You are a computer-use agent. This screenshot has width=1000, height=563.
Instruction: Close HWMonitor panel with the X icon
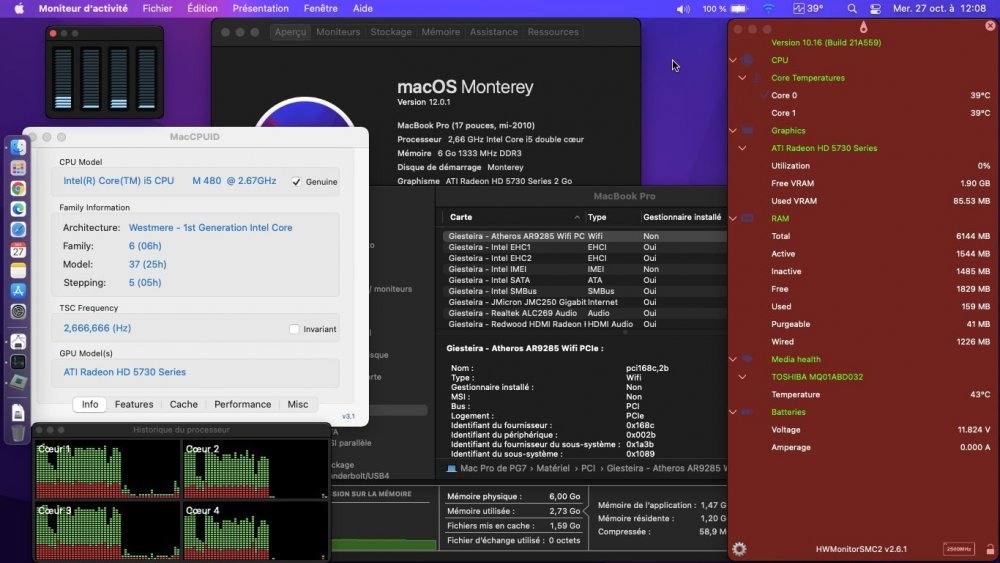point(990,26)
